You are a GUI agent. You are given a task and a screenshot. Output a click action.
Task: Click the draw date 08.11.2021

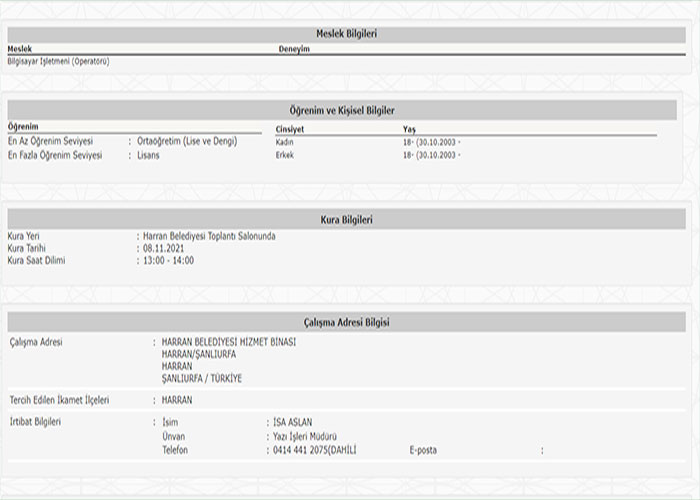tap(161, 248)
